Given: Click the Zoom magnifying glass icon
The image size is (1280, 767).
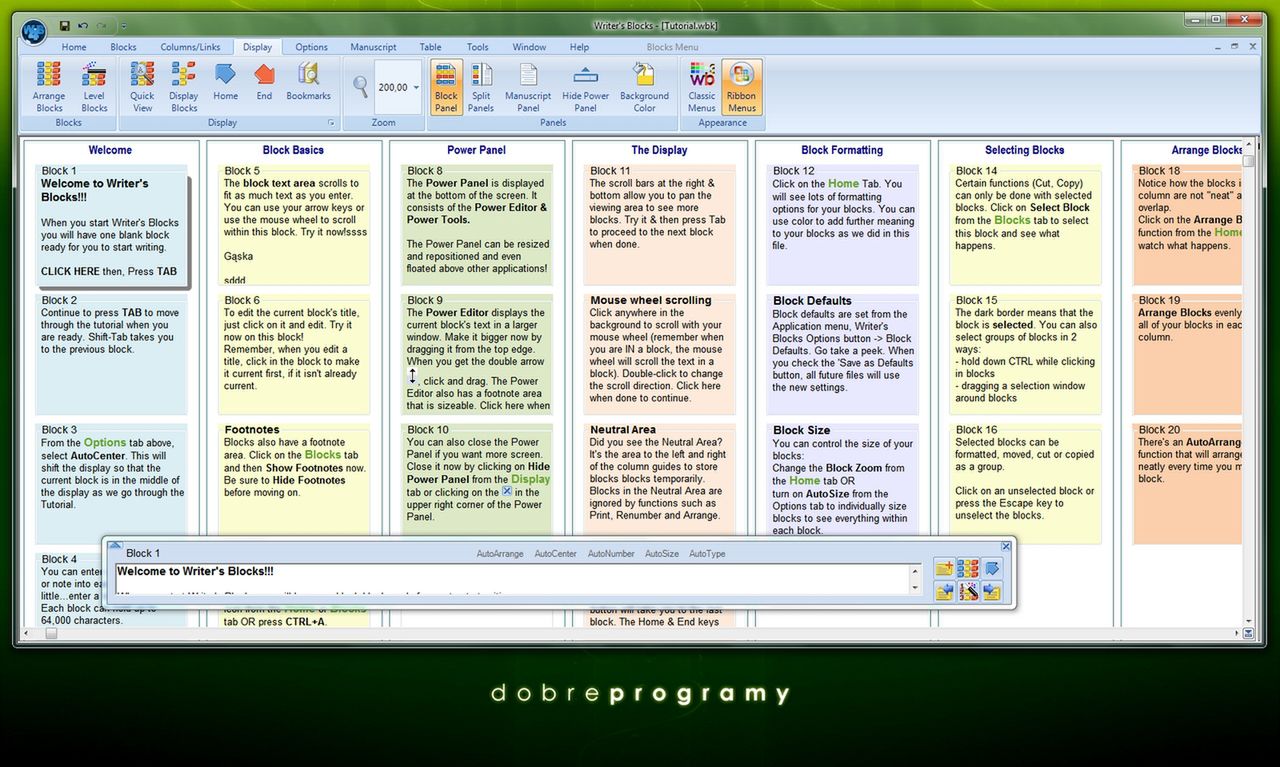Looking at the screenshot, I should click(360, 86).
